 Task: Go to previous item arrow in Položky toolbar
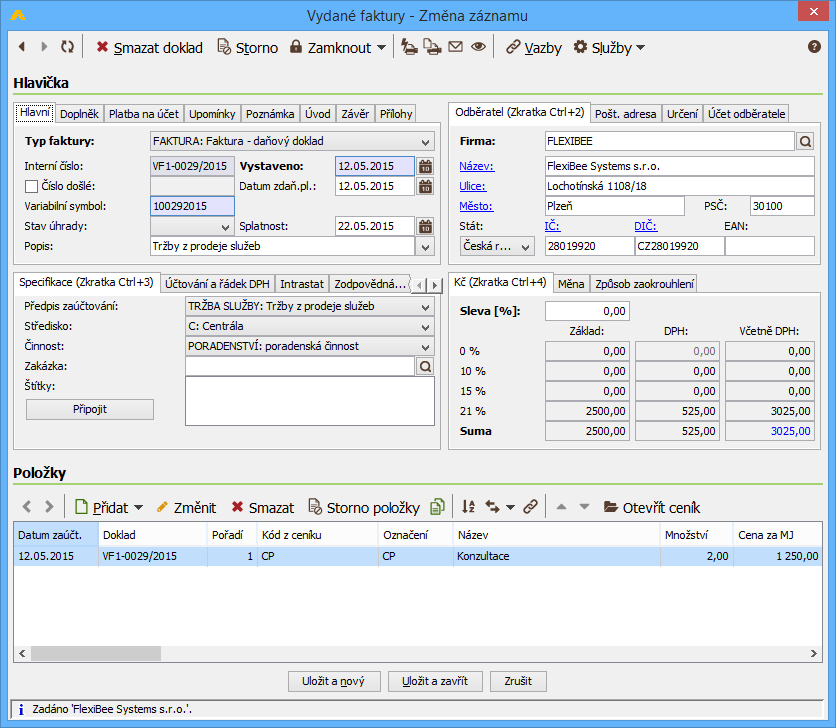[27, 507]
